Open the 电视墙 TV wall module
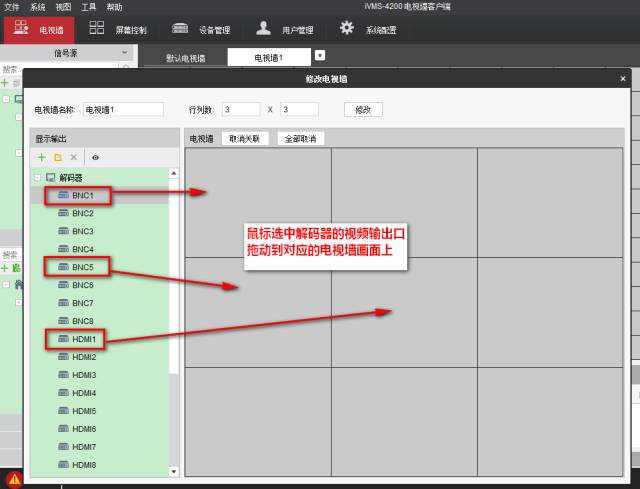This screenshot has width=640, height=489. pyautogui.click(x=38, y=30)
